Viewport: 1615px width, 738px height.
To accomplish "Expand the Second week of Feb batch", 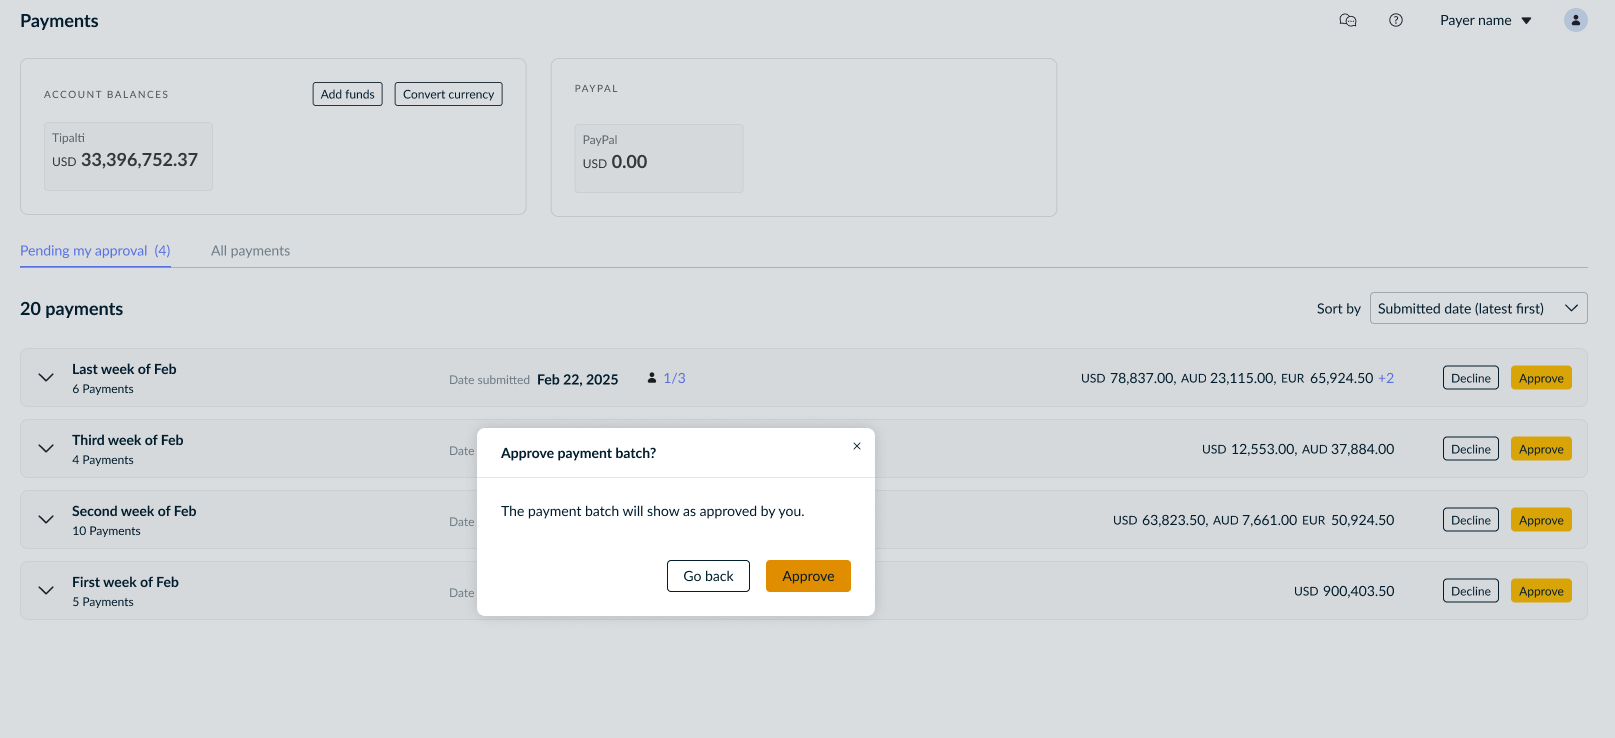I will (x=46, y=520).
